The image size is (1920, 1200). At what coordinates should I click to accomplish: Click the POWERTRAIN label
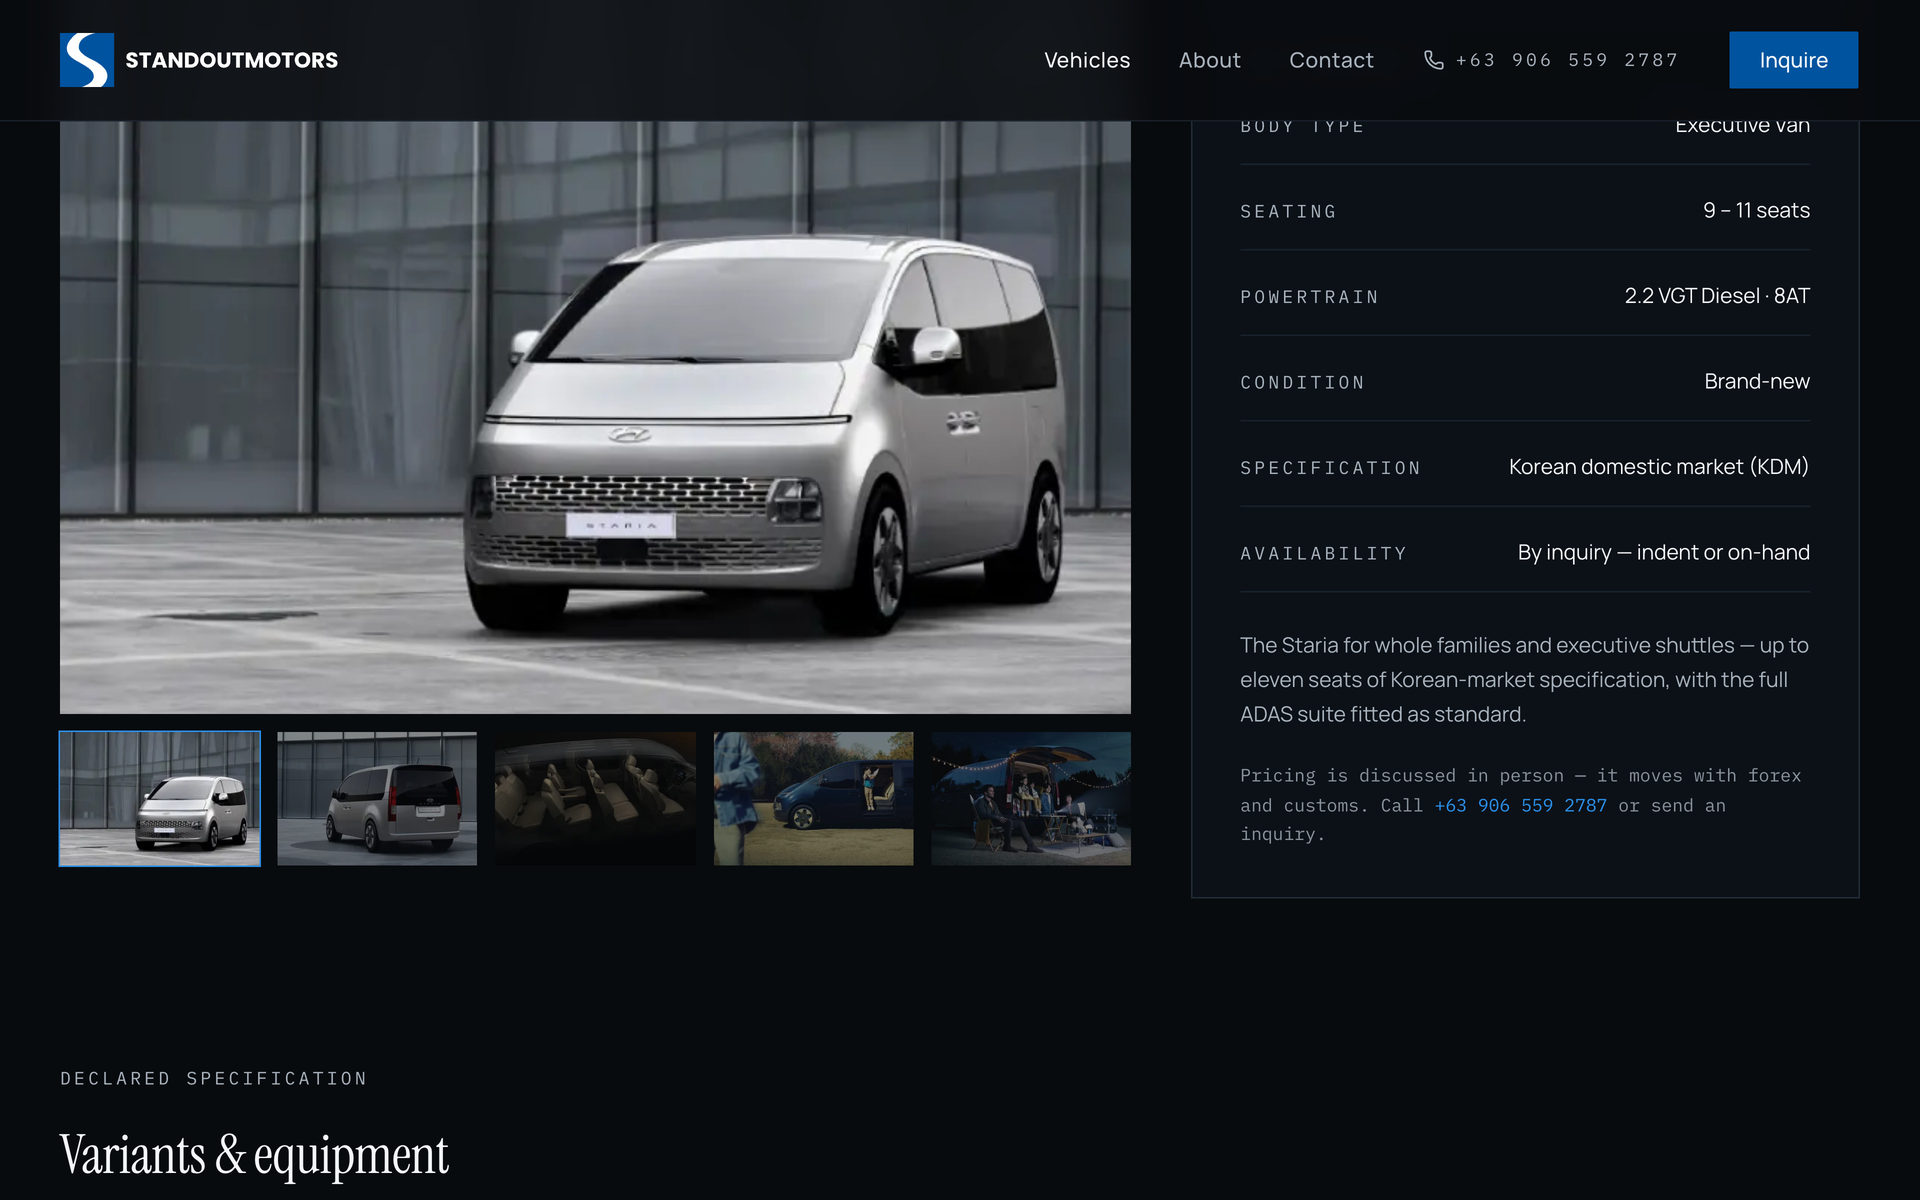1309,297
